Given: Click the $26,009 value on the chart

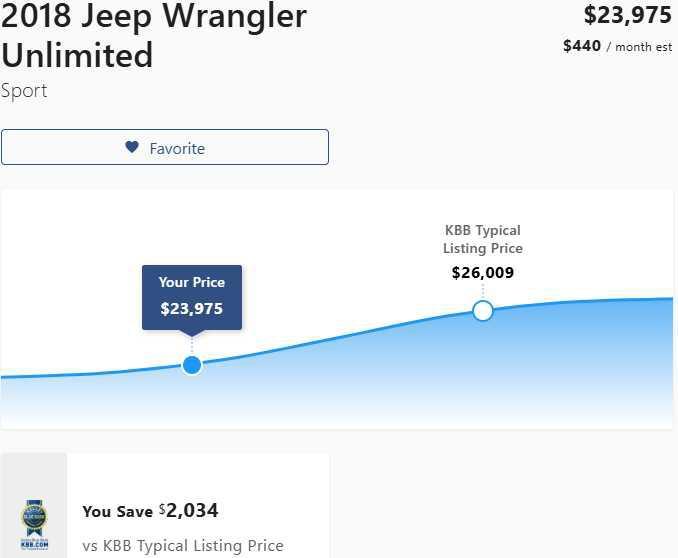Looking at the screenshot, I should pyautogui.click(x=483, y=273).
